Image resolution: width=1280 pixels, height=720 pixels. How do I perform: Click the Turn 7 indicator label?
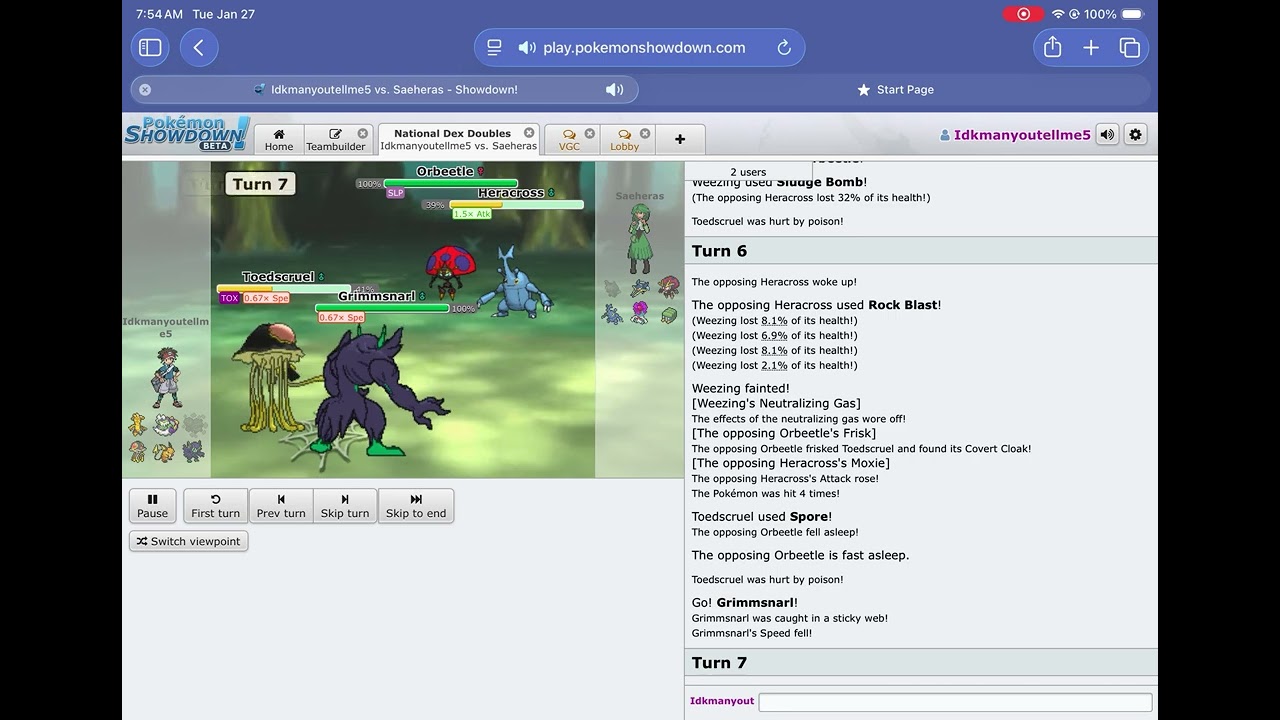[x=260, y=184]
